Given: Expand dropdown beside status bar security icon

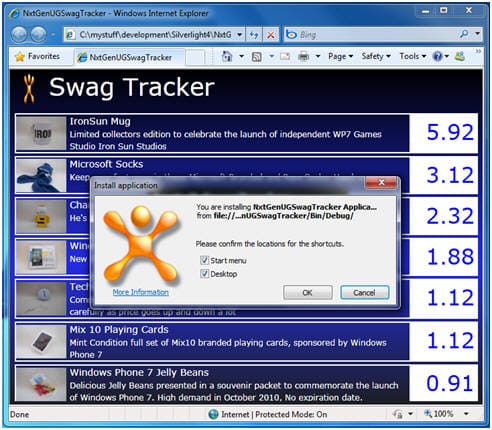Looking at the screenshot, I should pos(410,414).
